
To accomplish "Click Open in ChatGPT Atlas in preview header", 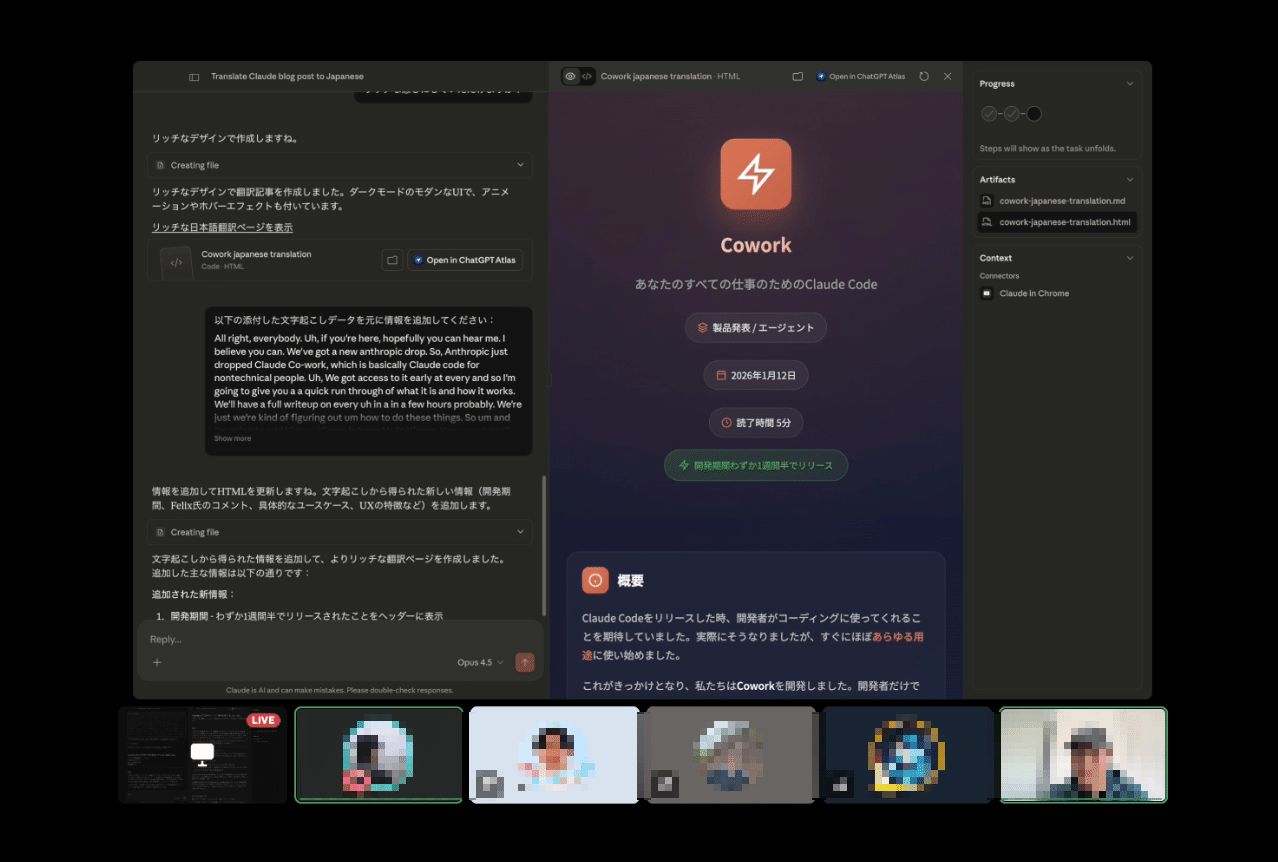I will click(860, 76).
